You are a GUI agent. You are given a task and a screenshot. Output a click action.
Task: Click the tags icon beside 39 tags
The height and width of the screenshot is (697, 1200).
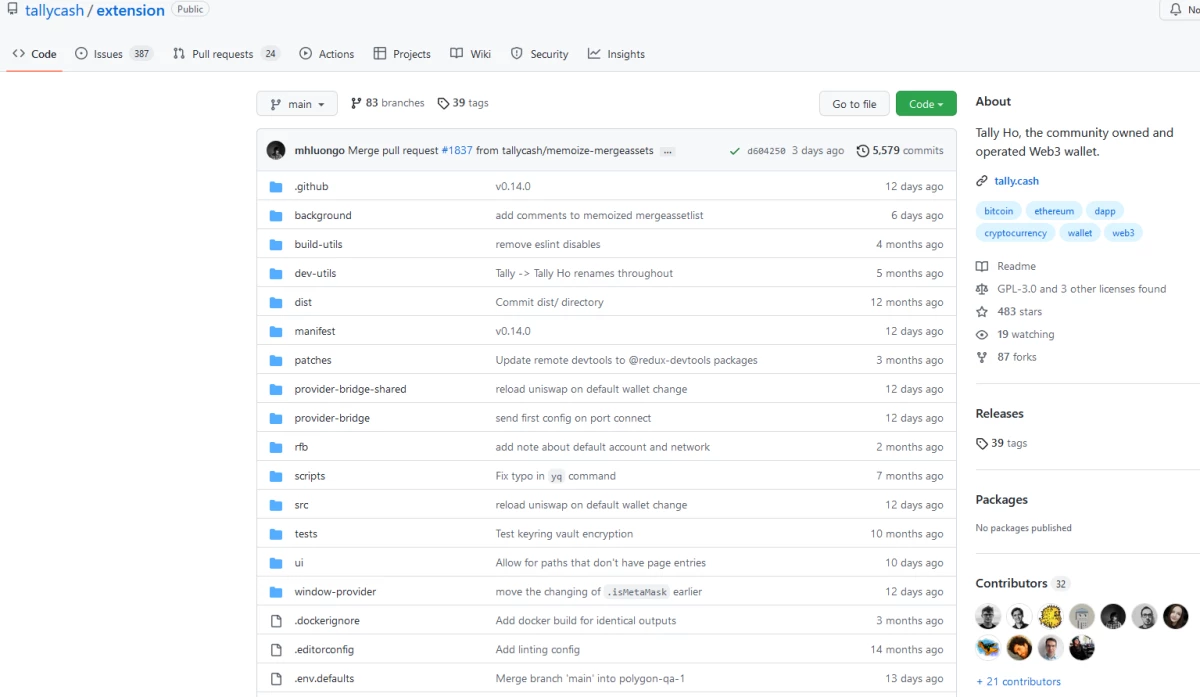443,103
